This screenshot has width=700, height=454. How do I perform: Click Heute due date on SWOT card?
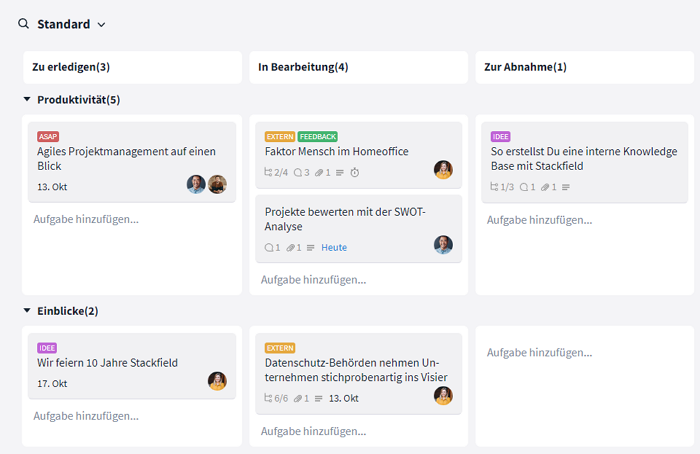334,248
